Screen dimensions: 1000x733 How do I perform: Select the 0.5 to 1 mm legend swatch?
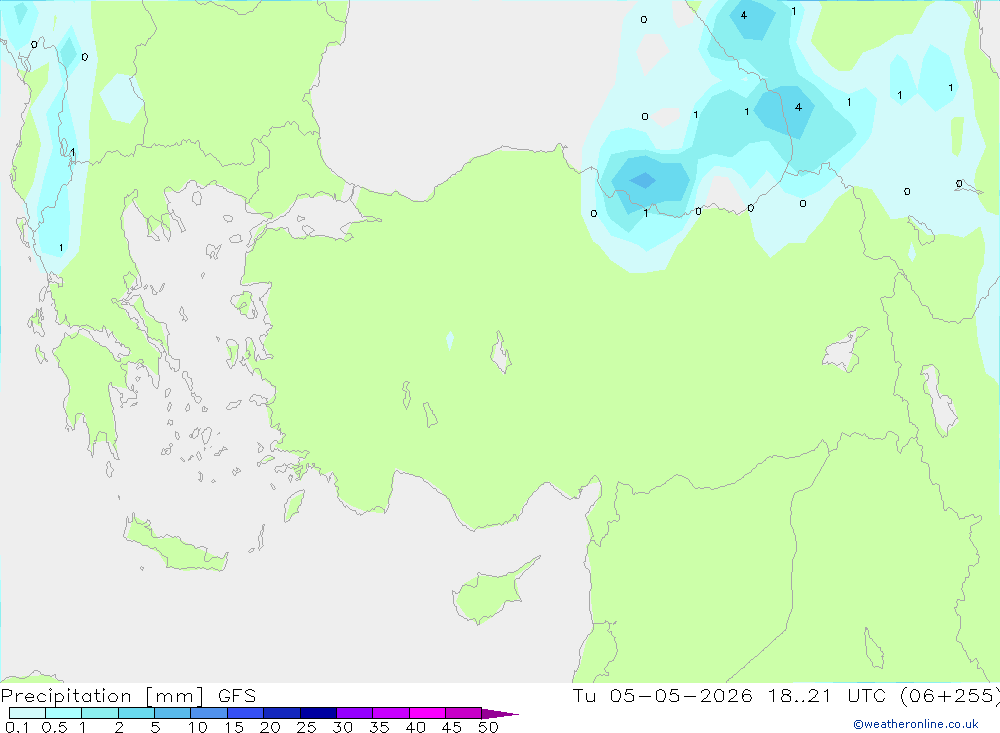point(64,713)
